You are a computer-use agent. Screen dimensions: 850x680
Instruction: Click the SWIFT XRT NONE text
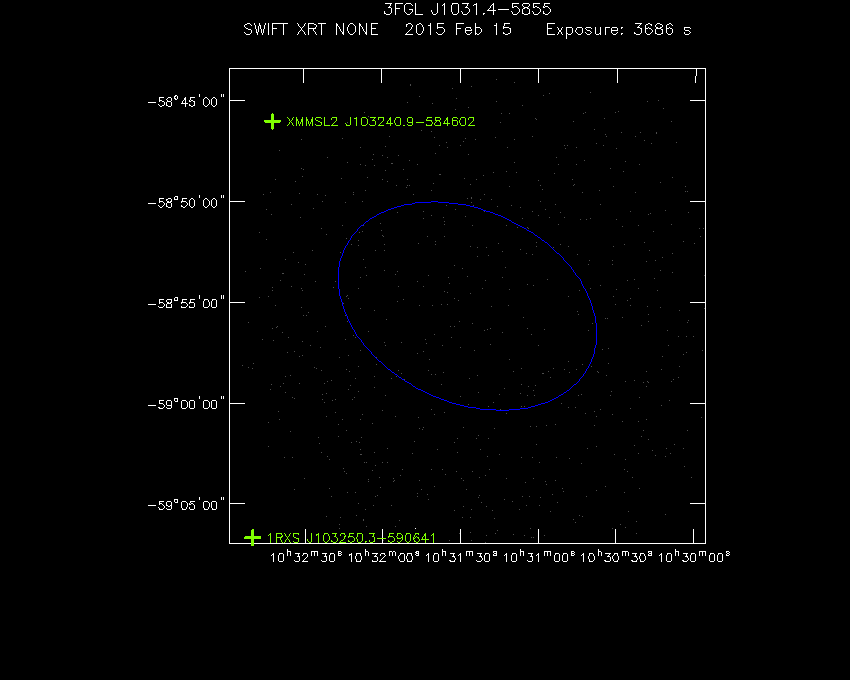tap(311, 29)
